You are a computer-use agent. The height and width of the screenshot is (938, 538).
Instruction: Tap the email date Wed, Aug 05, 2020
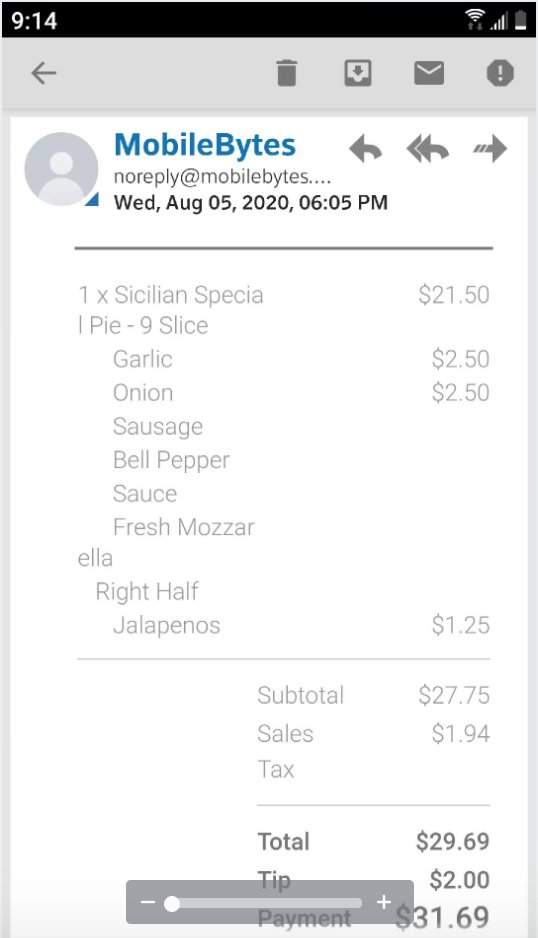coord(250,203)
